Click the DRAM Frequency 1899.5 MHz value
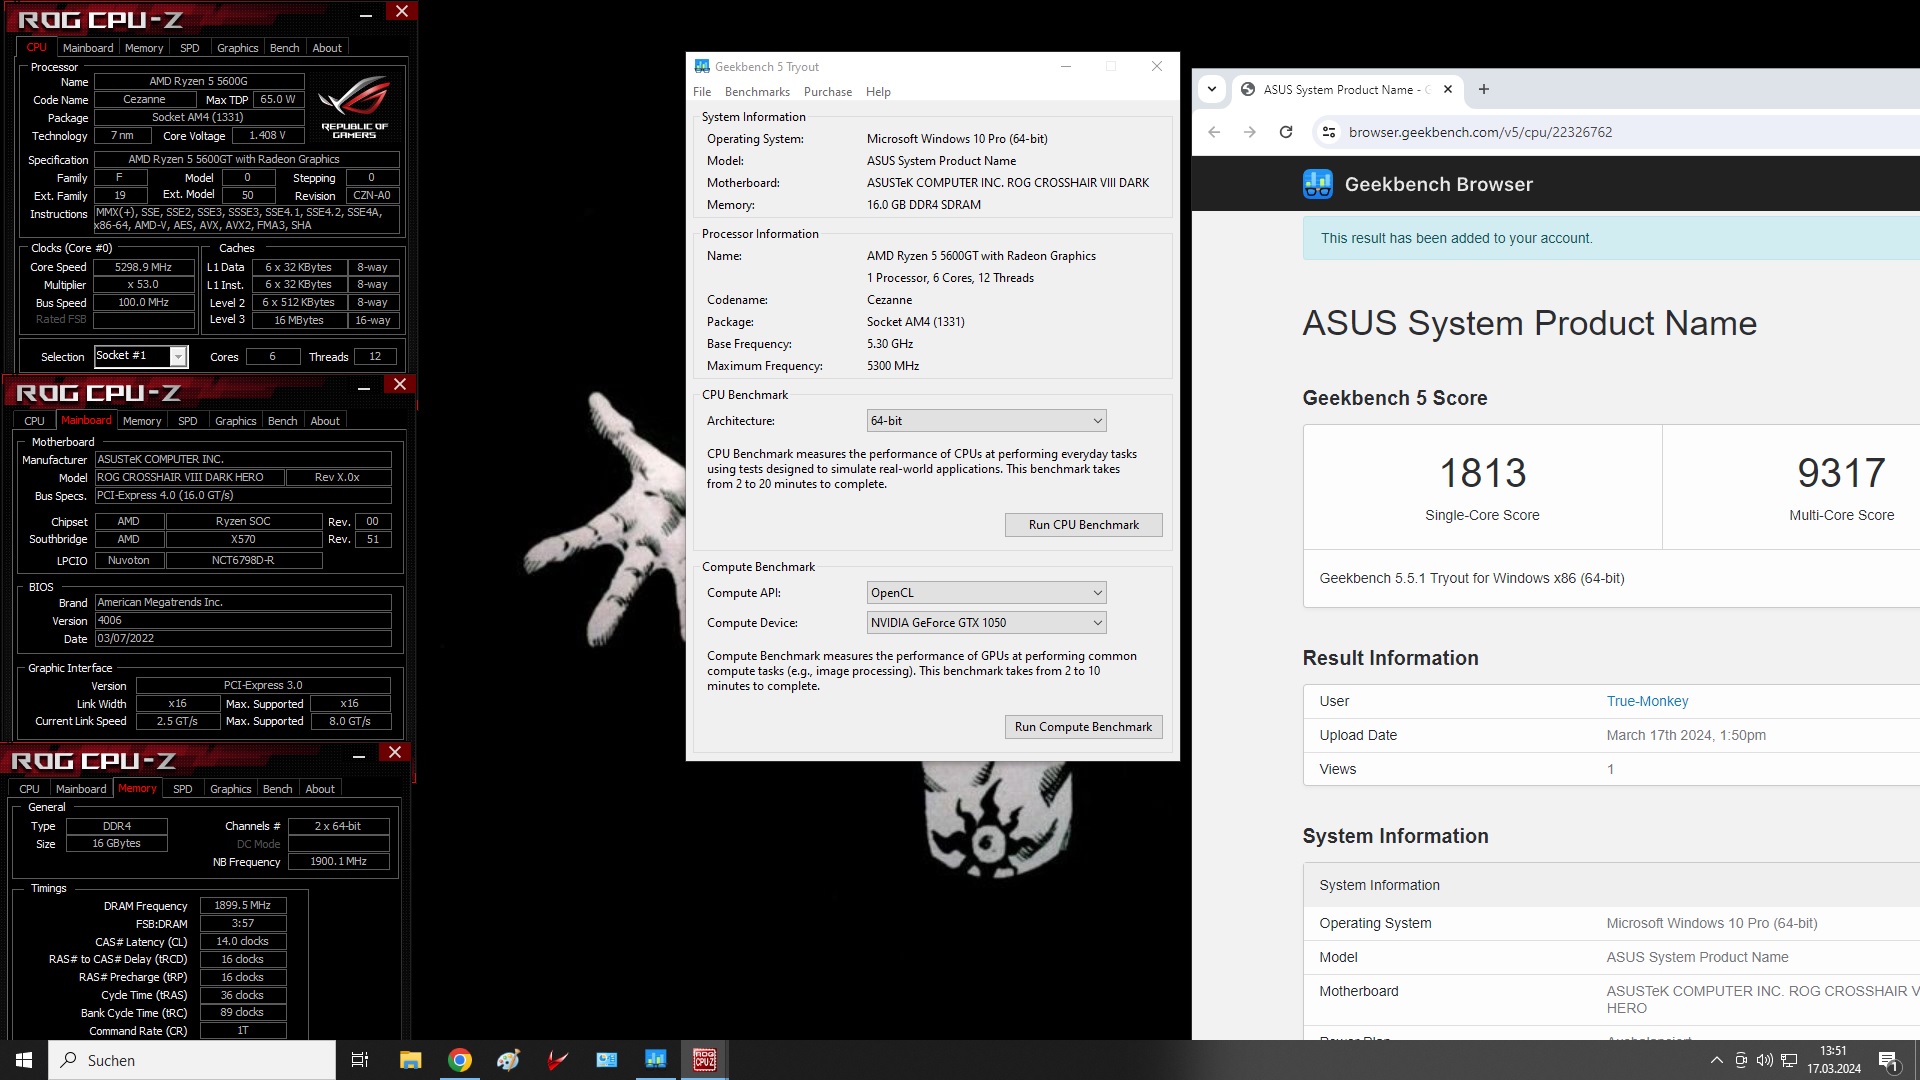Screen dimensions: 1920x1080 [242, 906]
